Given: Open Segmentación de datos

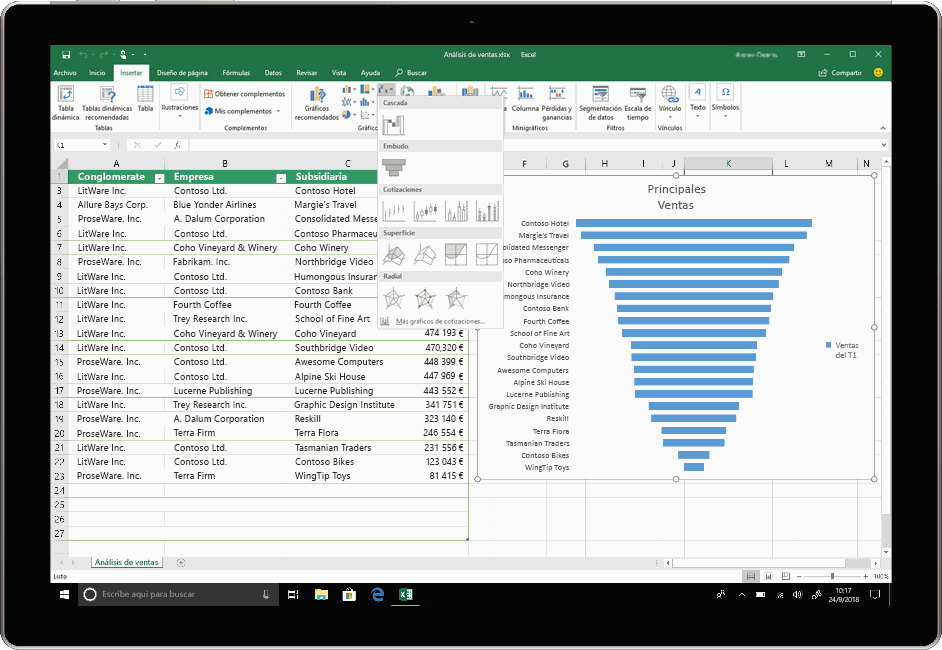Looking at the screenshot, I should [600, 103].
